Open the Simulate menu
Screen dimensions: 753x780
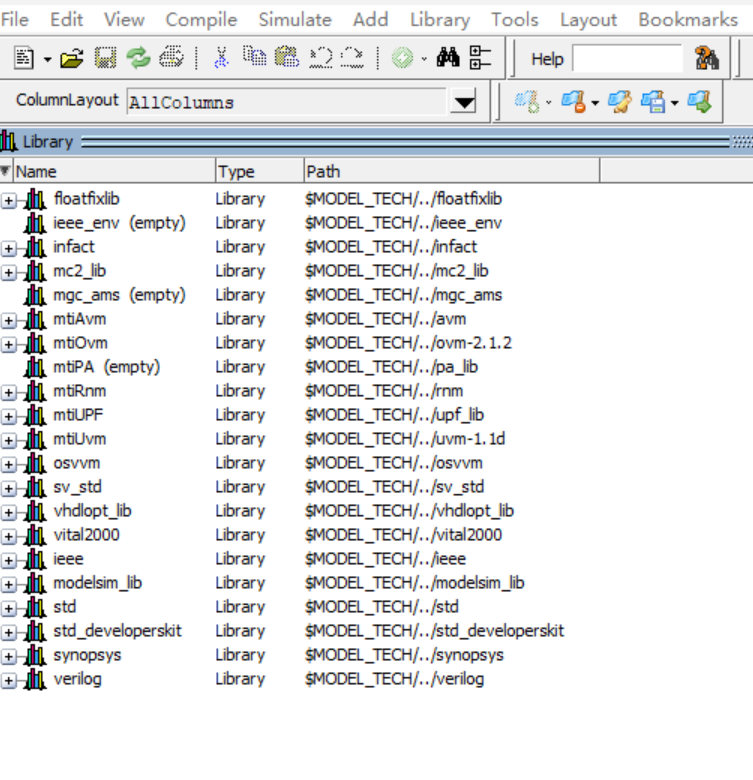[x=294, y=19]
